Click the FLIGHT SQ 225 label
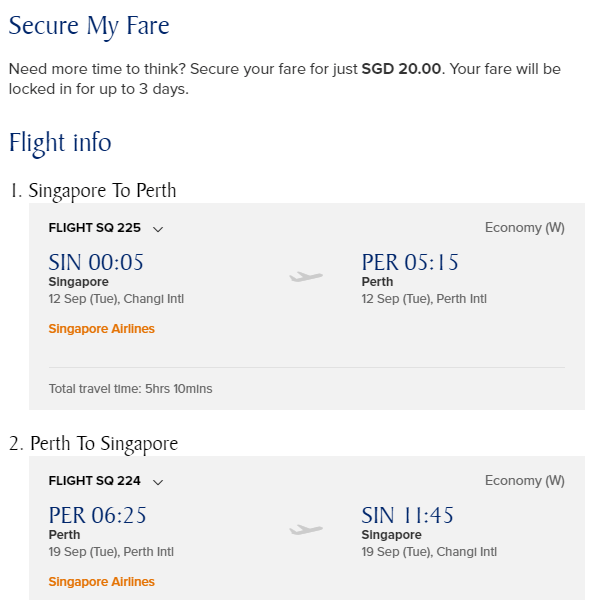Image resolution: width=590 pixels, height=600 pixels. [95, 228]
